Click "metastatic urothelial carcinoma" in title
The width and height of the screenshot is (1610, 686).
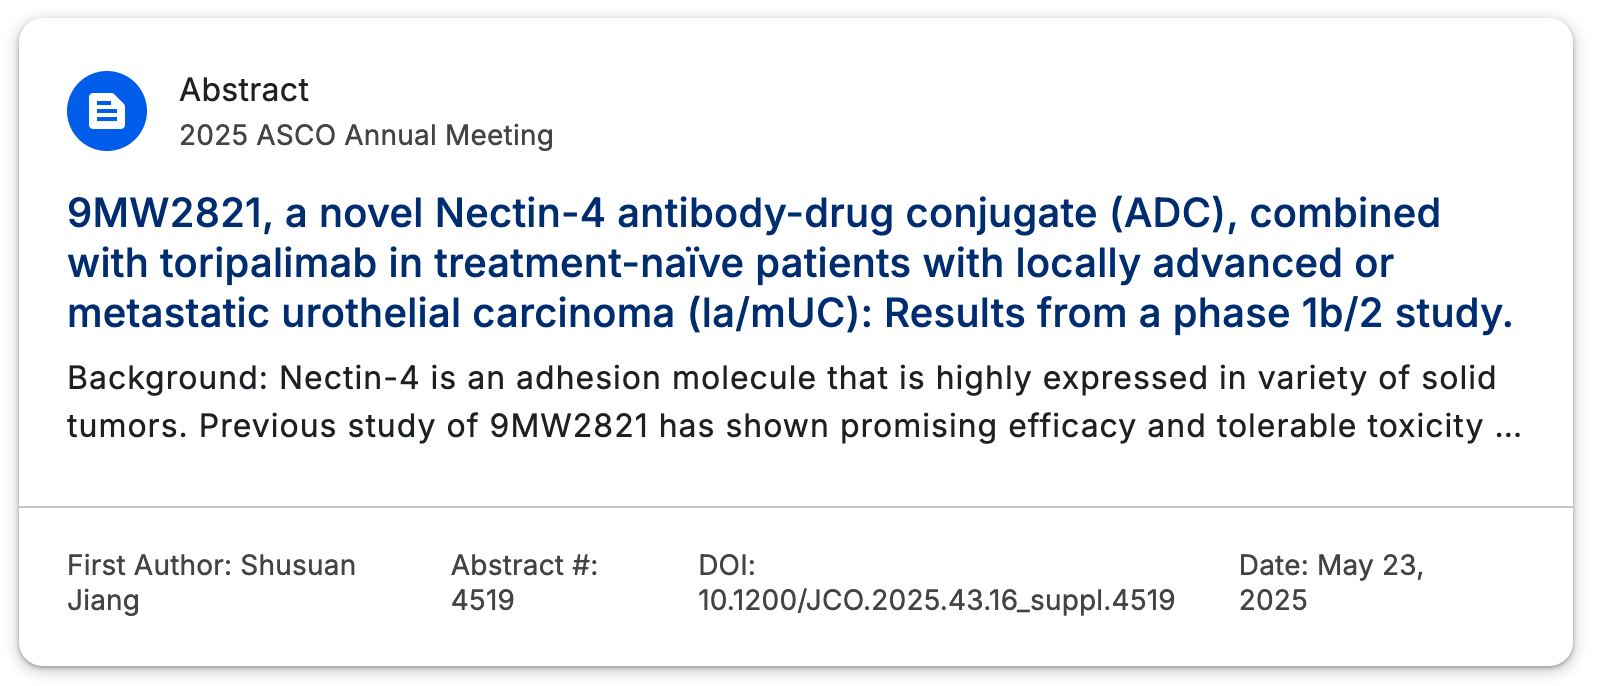(371, 314)
